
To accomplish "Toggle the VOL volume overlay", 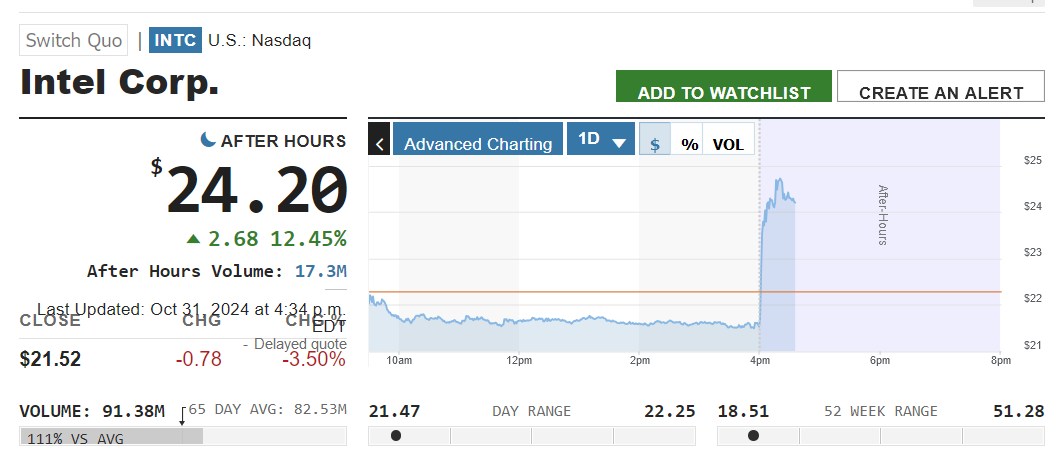I will coord(728,143).
